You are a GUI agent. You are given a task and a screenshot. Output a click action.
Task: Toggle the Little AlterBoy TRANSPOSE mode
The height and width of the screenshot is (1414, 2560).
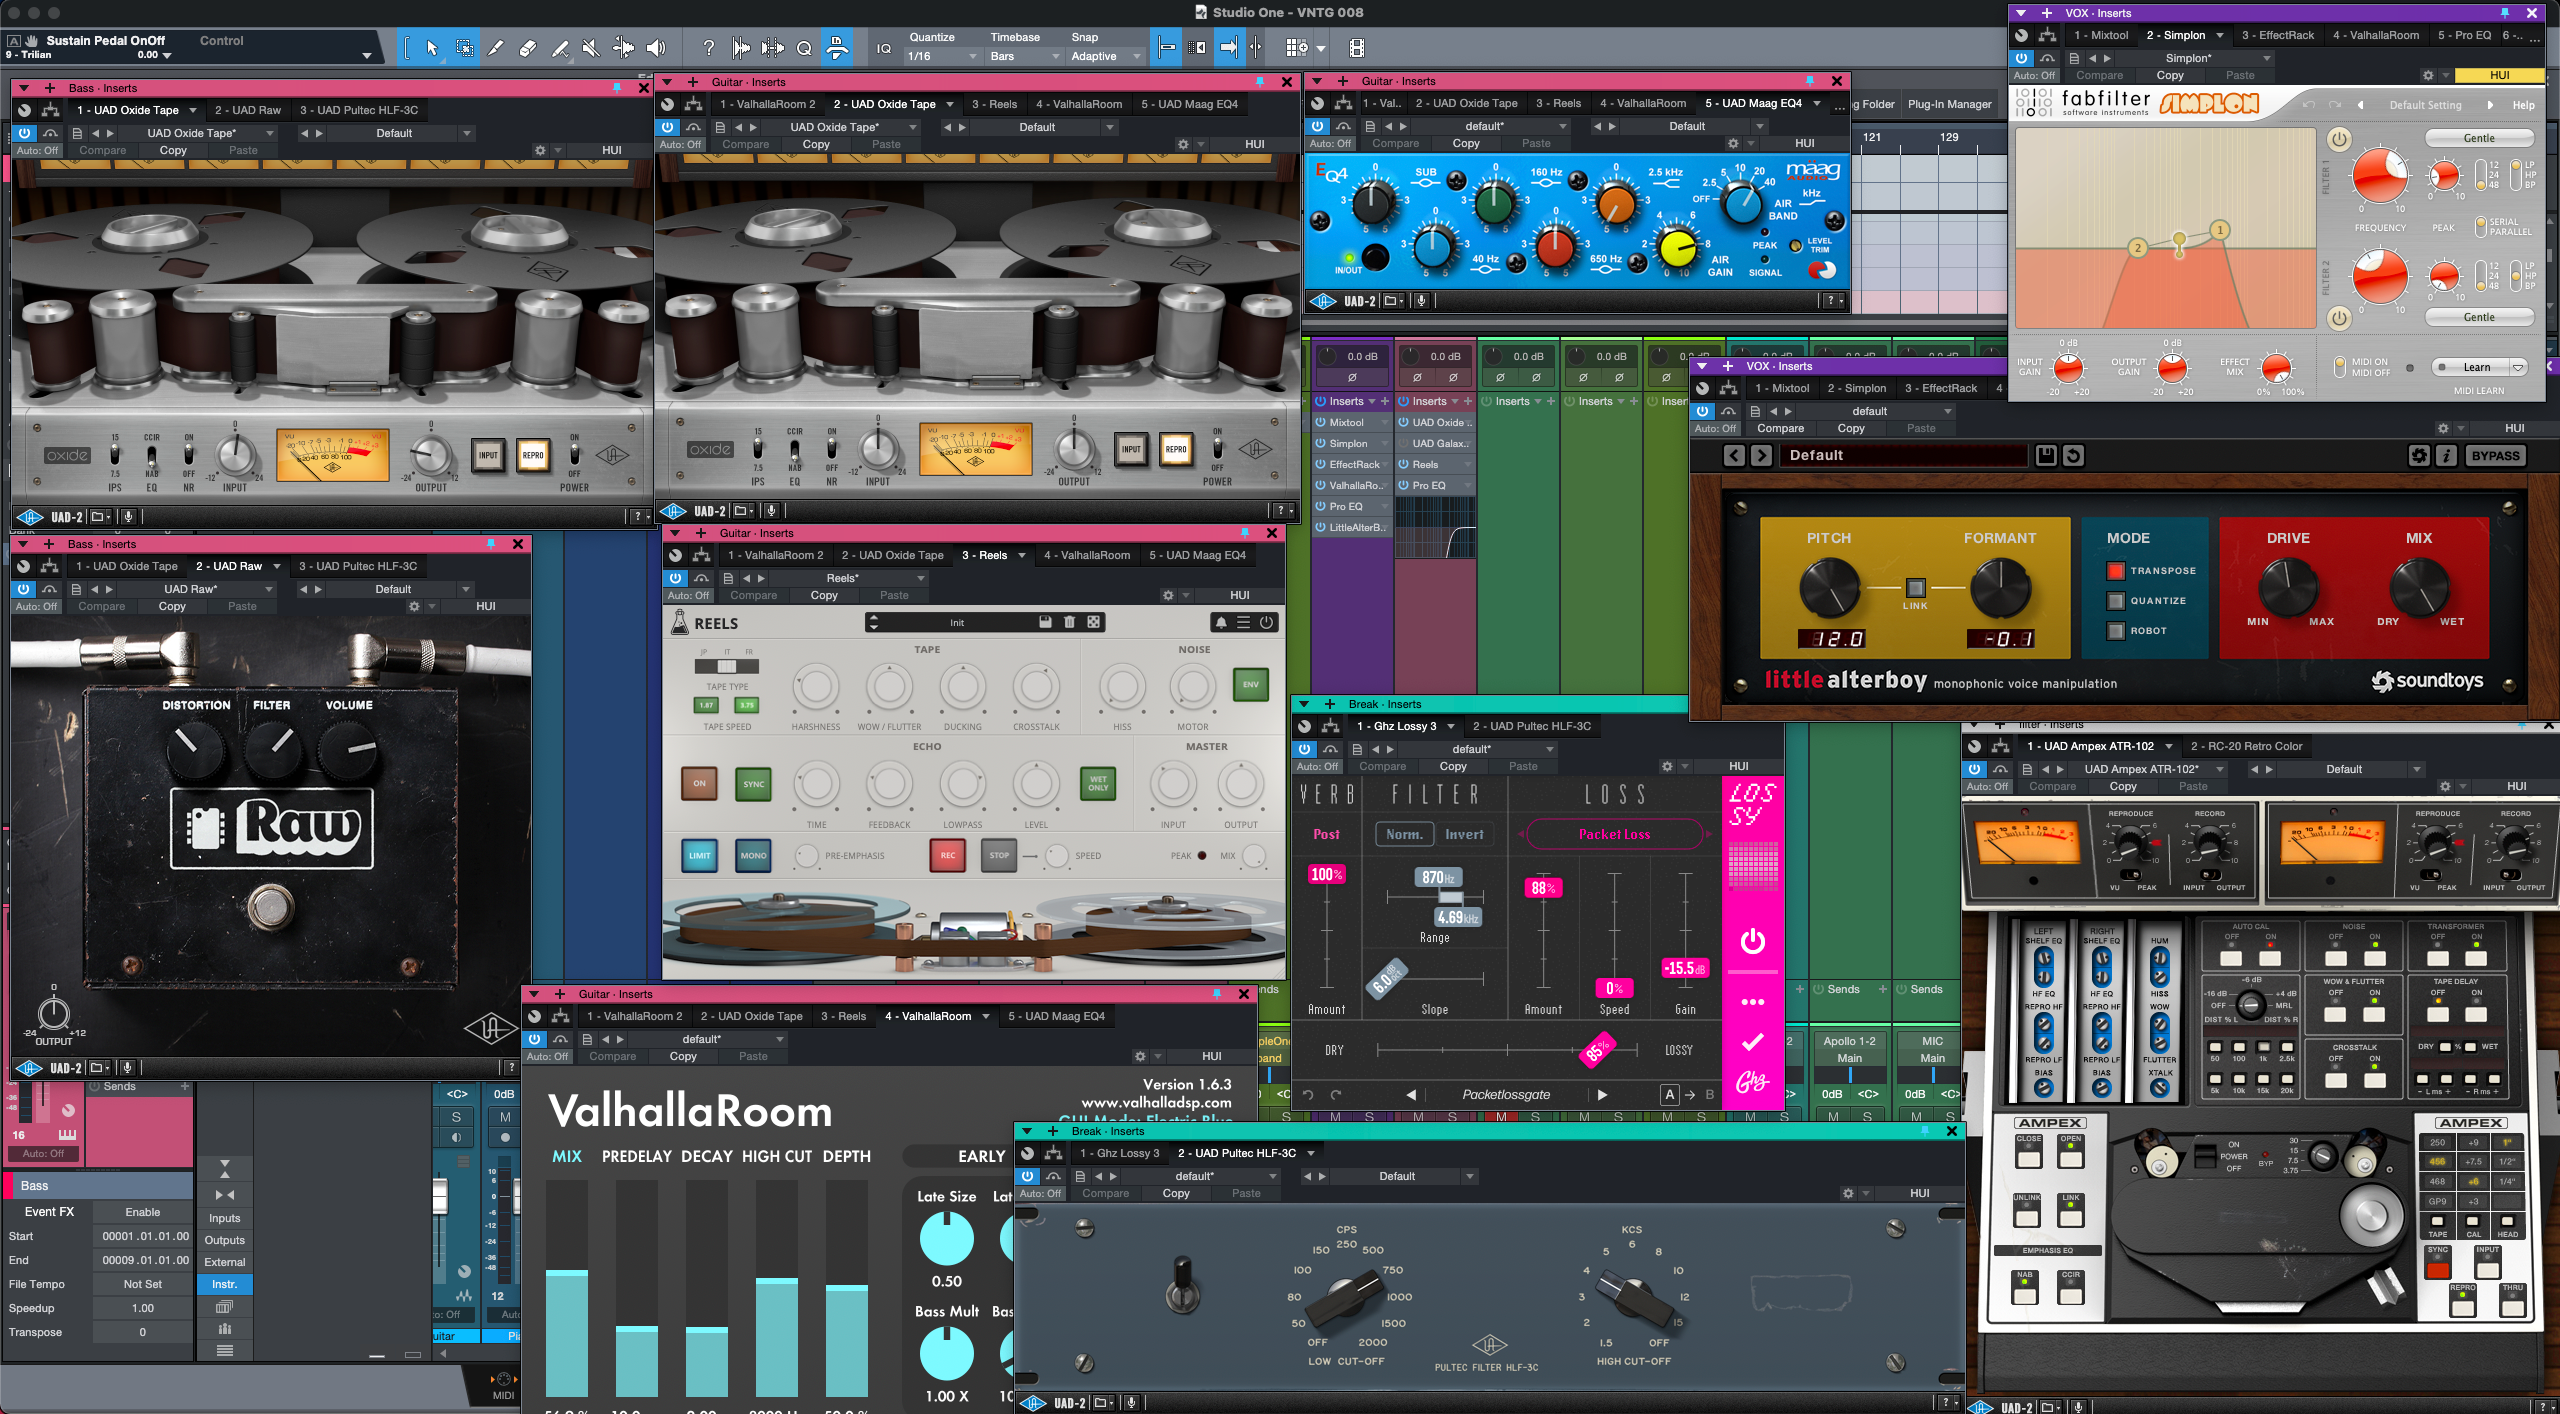pos(2115,571)
